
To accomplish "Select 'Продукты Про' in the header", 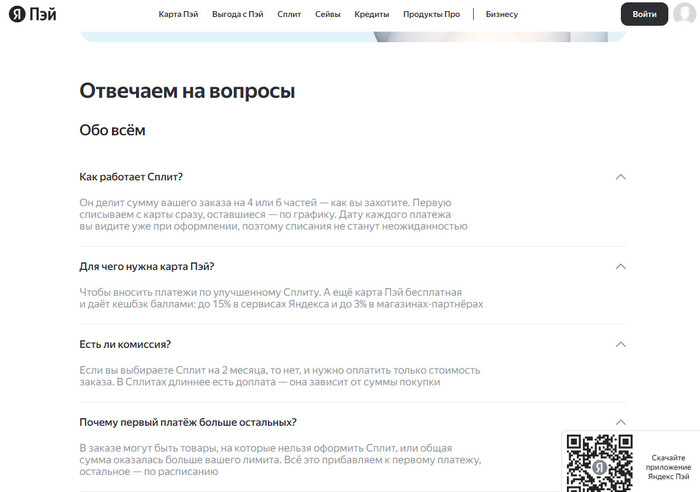I will click(431, 14).
